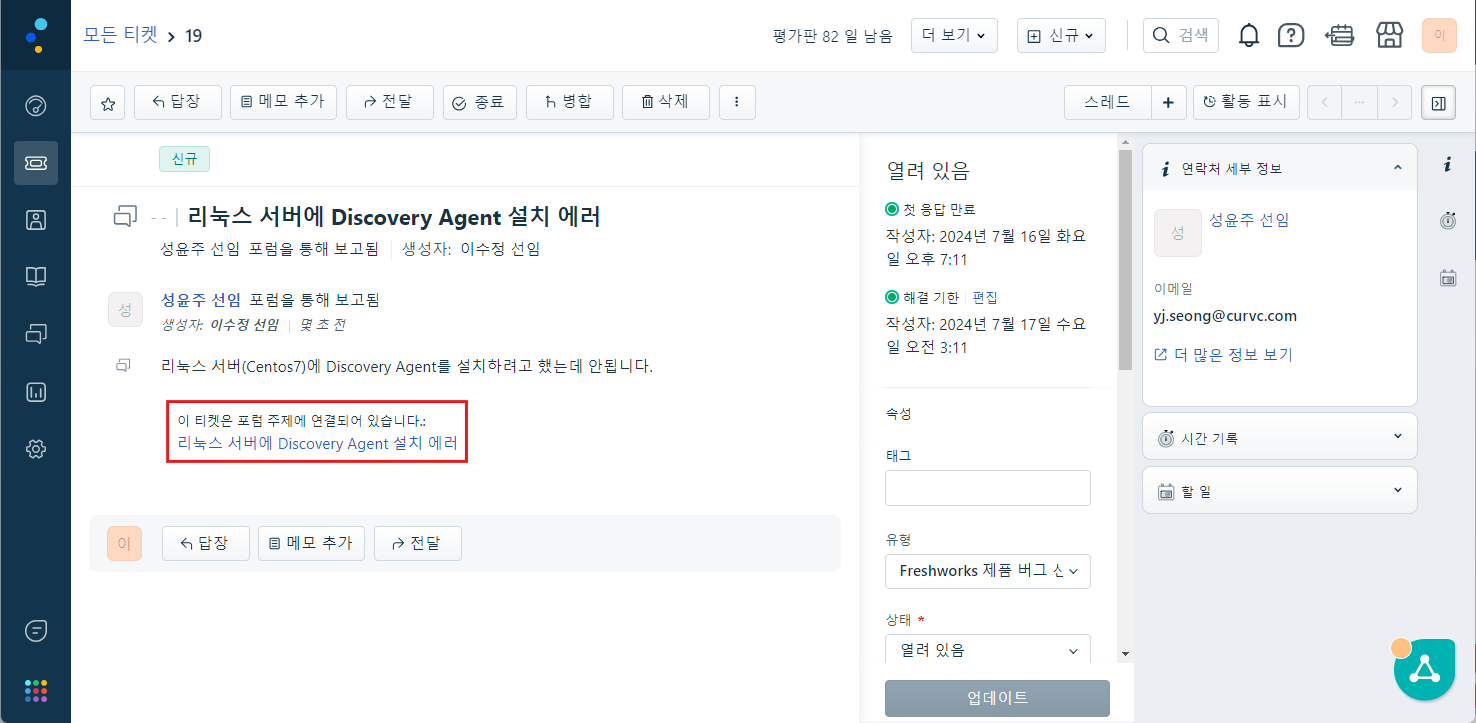Open the Tickets icon in left sidebar
Screen dimensions: 1476x723
(x=36, y=163)
